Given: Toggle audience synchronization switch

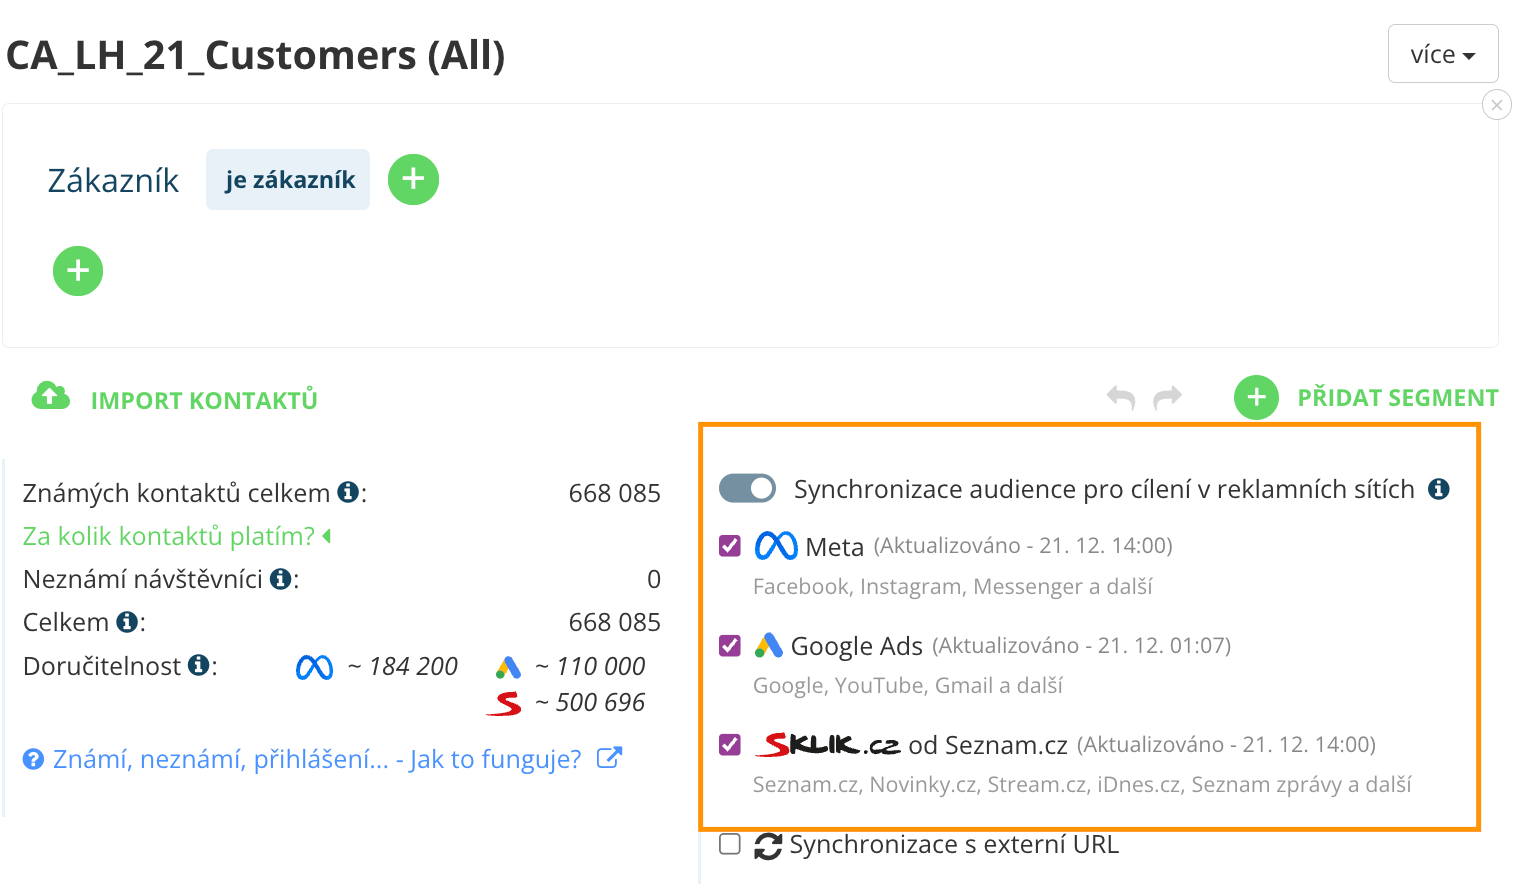Looking at the screenshot, I should [x=747, y=488].
